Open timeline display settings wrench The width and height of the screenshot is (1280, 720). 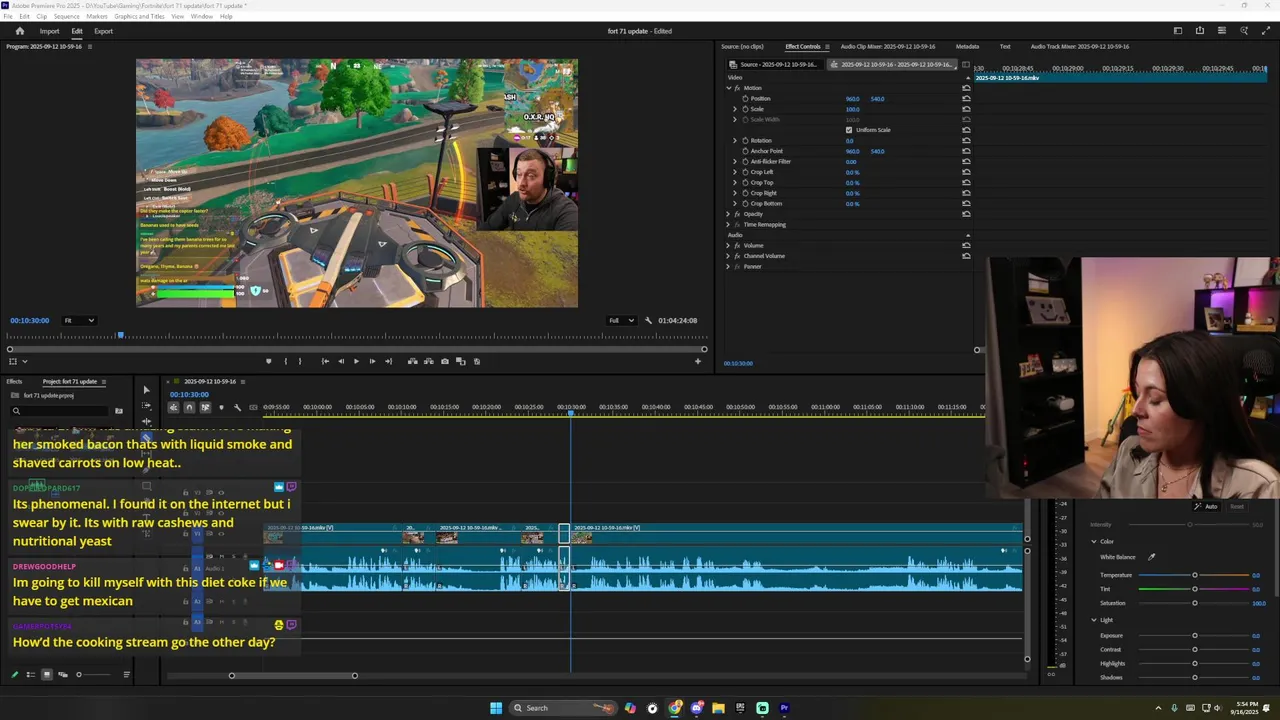(x=237, y=407)
